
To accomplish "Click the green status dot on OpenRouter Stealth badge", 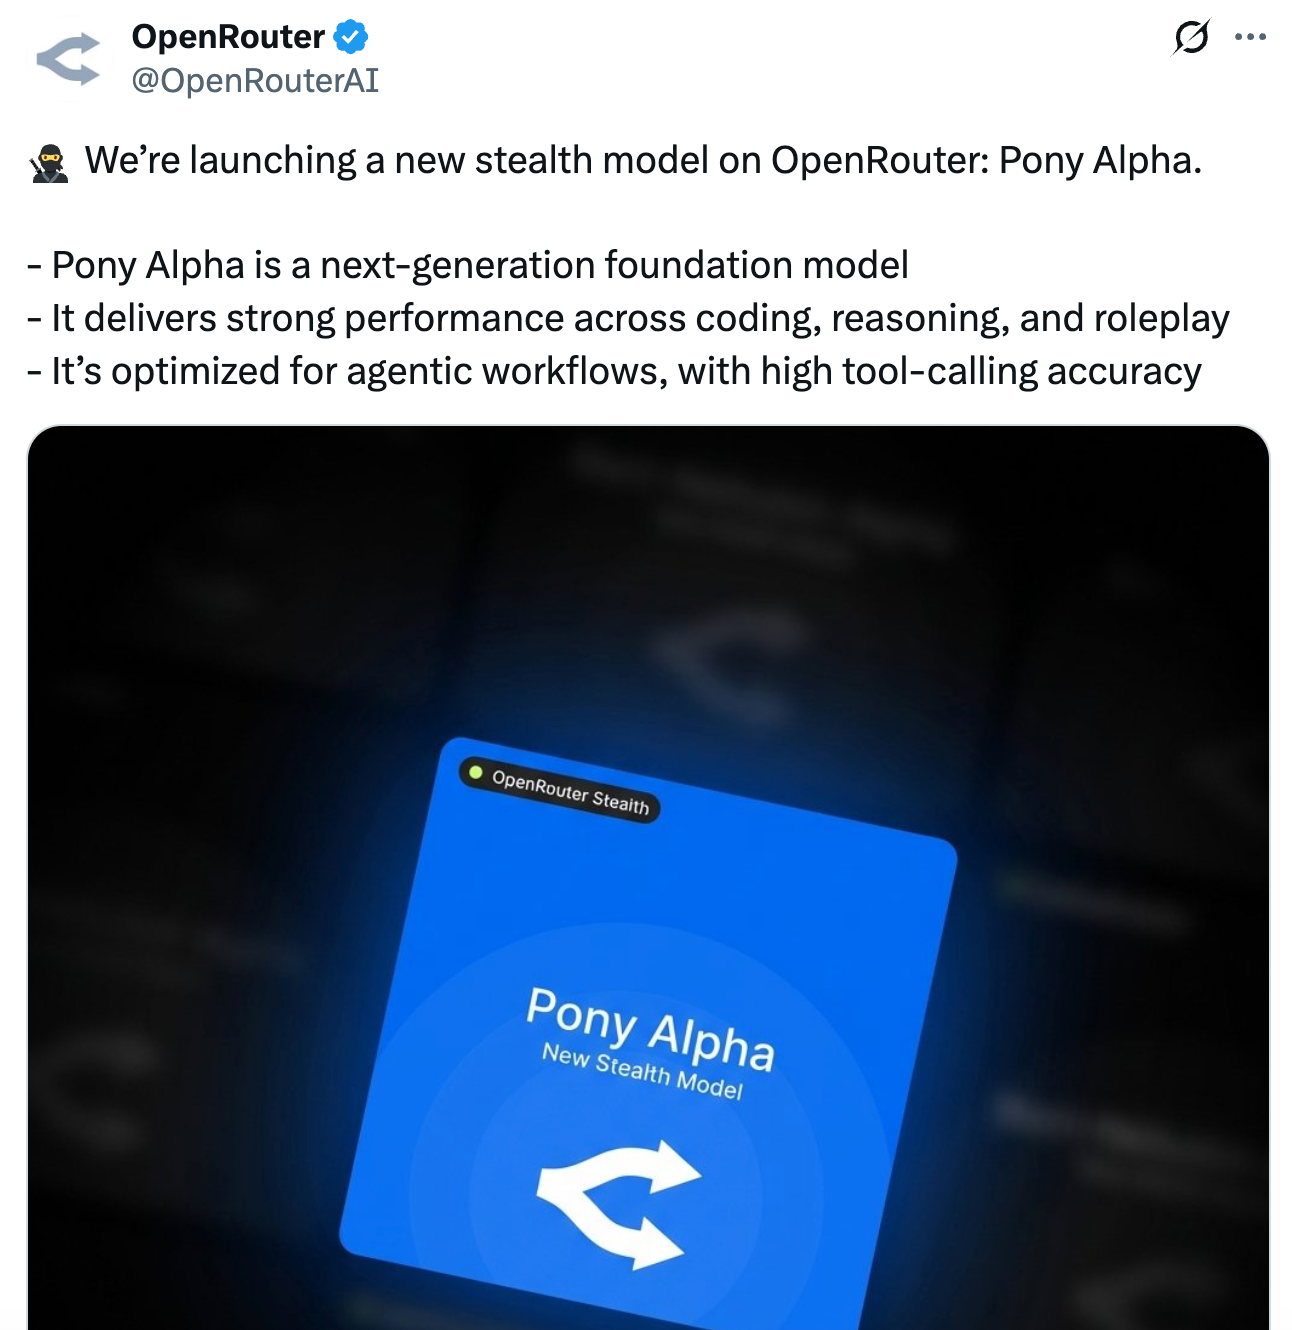I will (477, 772).
